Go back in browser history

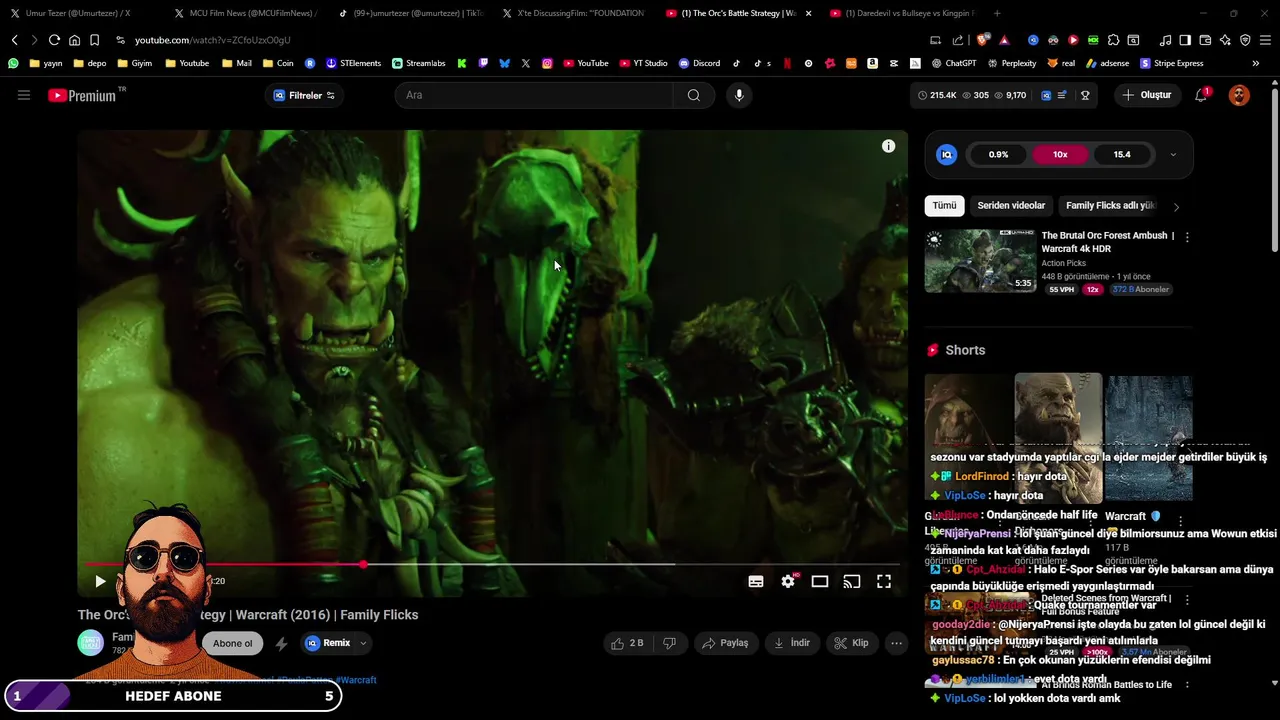(x=15, y=40)
